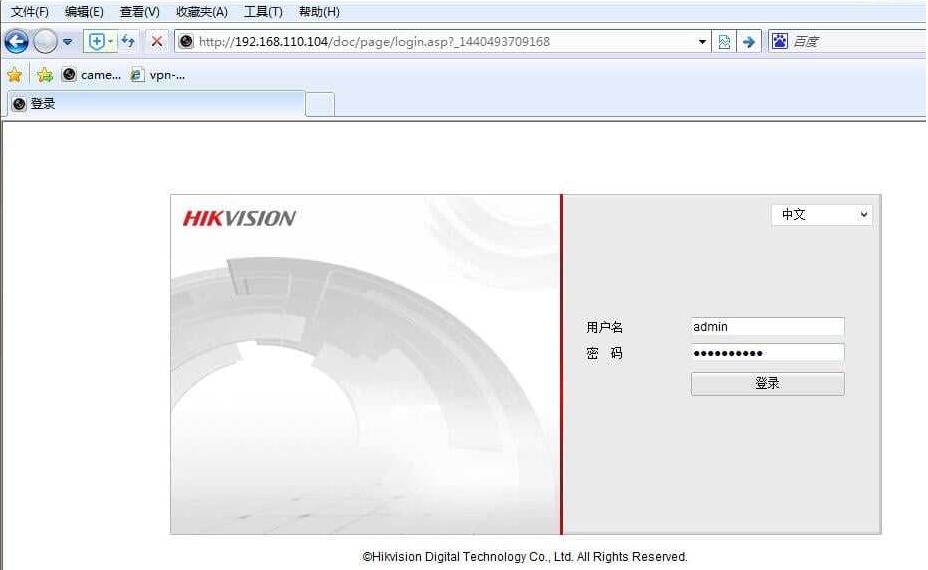Stop page loading with red X
This screenshot has width=928, height=570.
tap(157, 41)
